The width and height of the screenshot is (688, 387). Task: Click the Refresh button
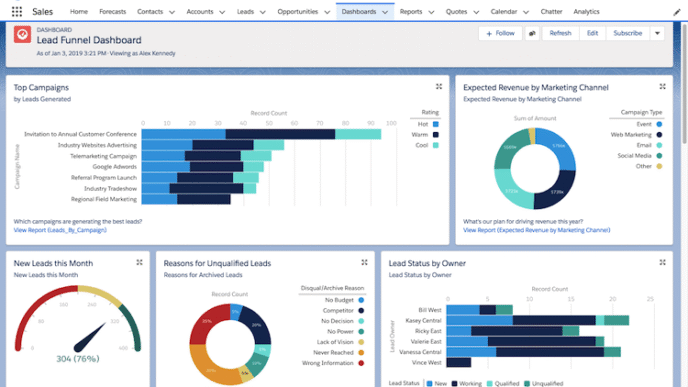pos(560,33)
